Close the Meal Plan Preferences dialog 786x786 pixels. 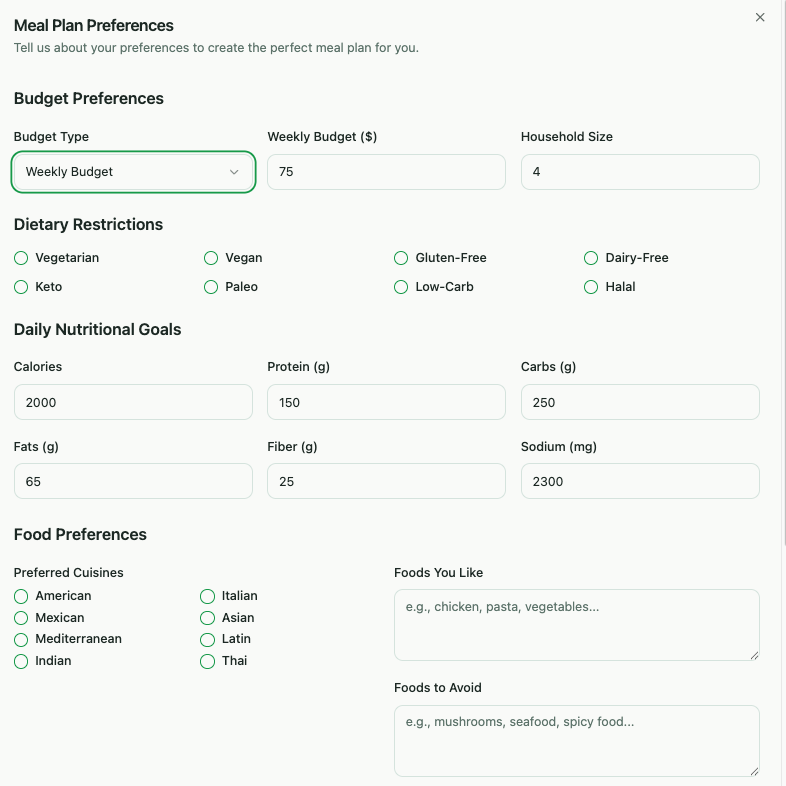tap(760, 17)
